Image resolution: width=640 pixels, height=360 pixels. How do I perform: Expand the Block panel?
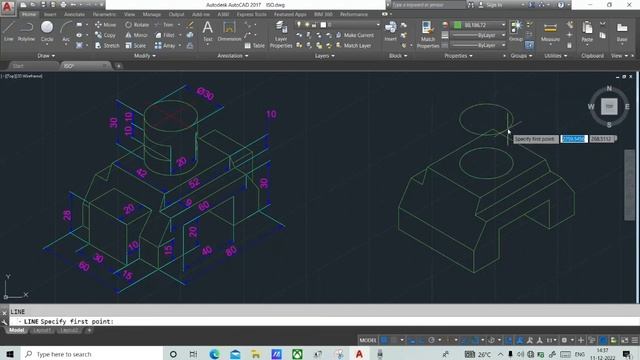398,56
